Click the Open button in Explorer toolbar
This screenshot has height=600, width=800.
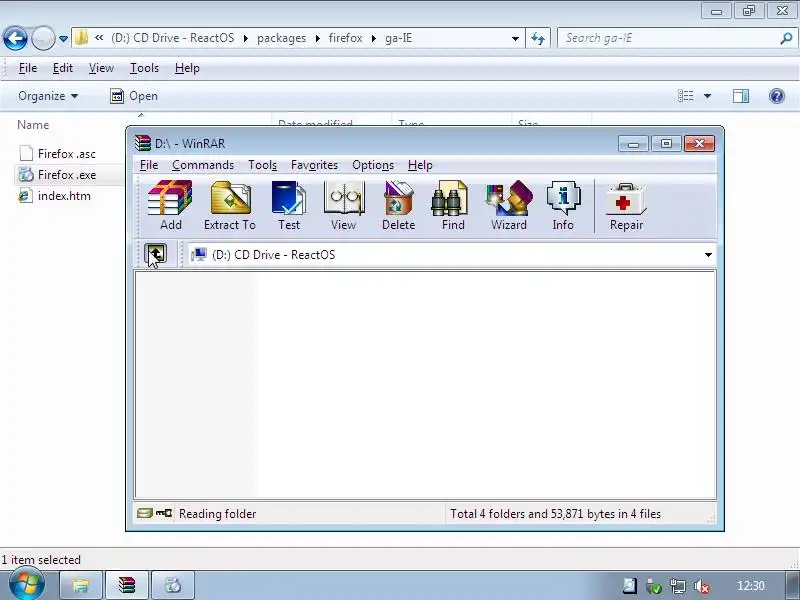(x=134, y=96)
